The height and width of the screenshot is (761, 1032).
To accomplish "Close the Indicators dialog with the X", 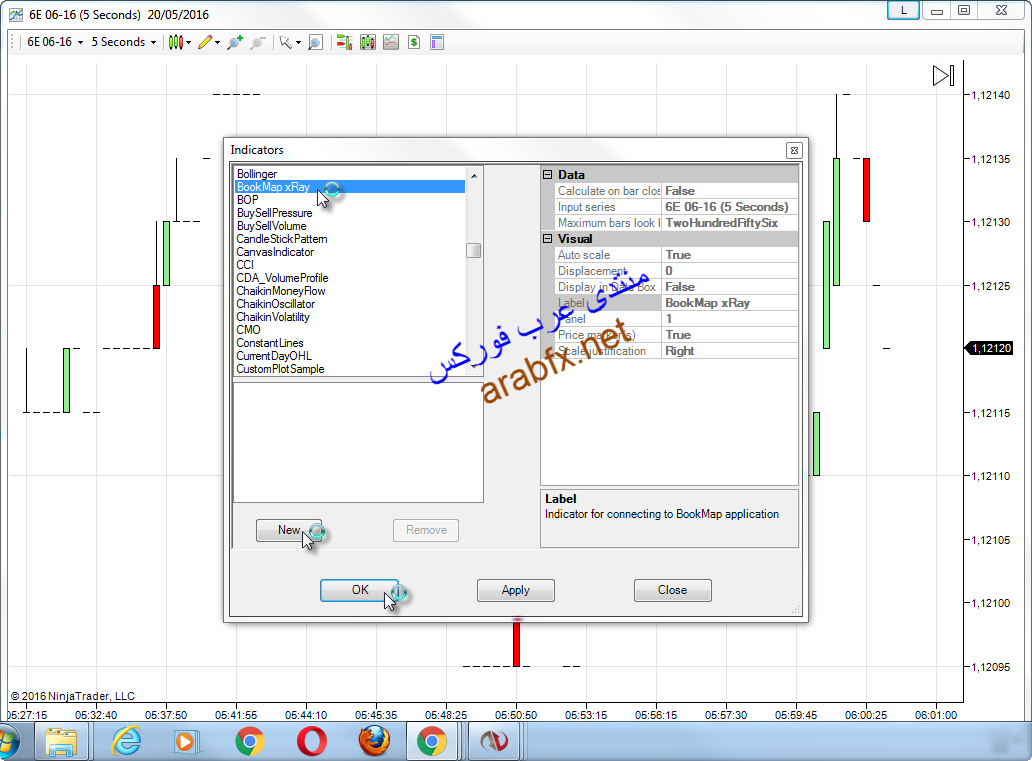I will [794, 151].
